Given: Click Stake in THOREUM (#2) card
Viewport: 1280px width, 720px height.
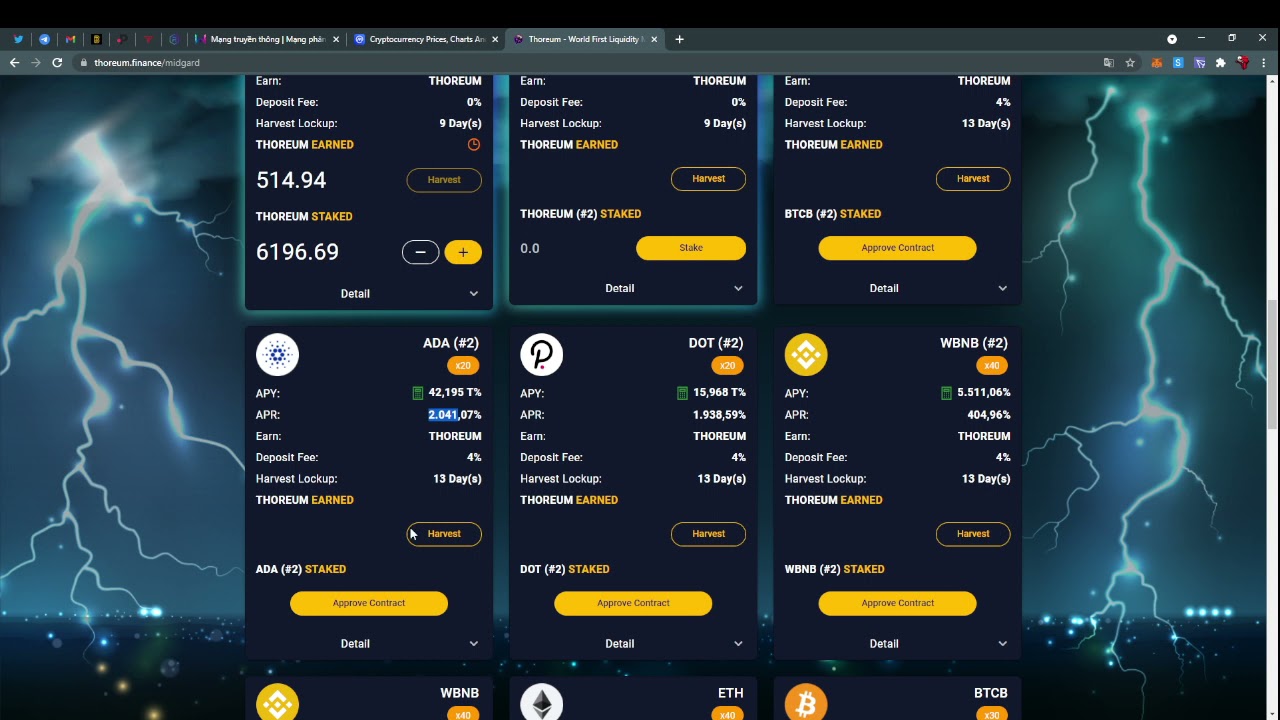Looking at the screenshot, I should (x=691, y=248).
